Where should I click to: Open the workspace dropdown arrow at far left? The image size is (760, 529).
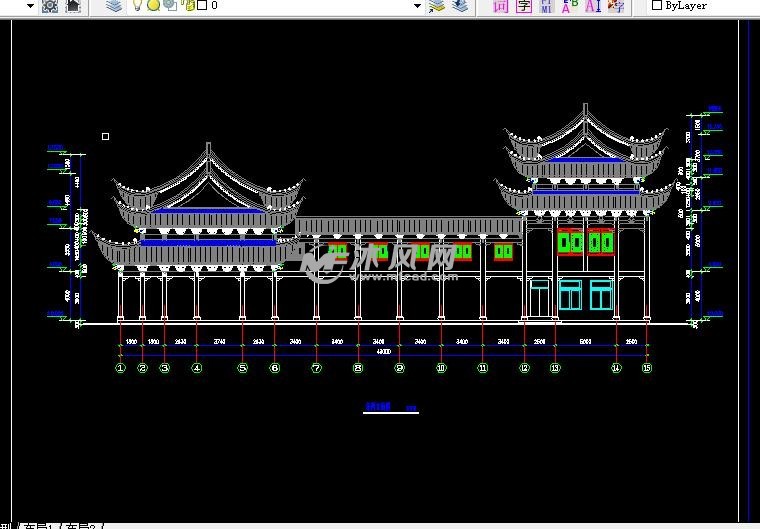29,6
